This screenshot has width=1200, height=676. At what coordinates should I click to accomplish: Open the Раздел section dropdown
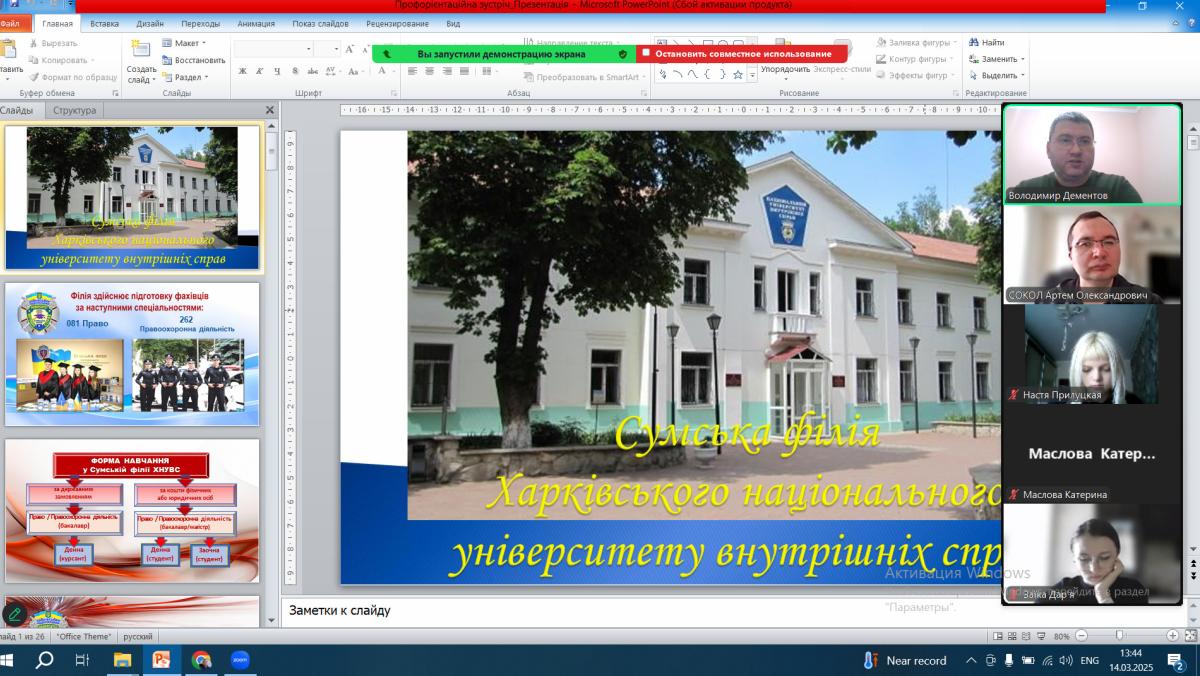coord(184,77)
